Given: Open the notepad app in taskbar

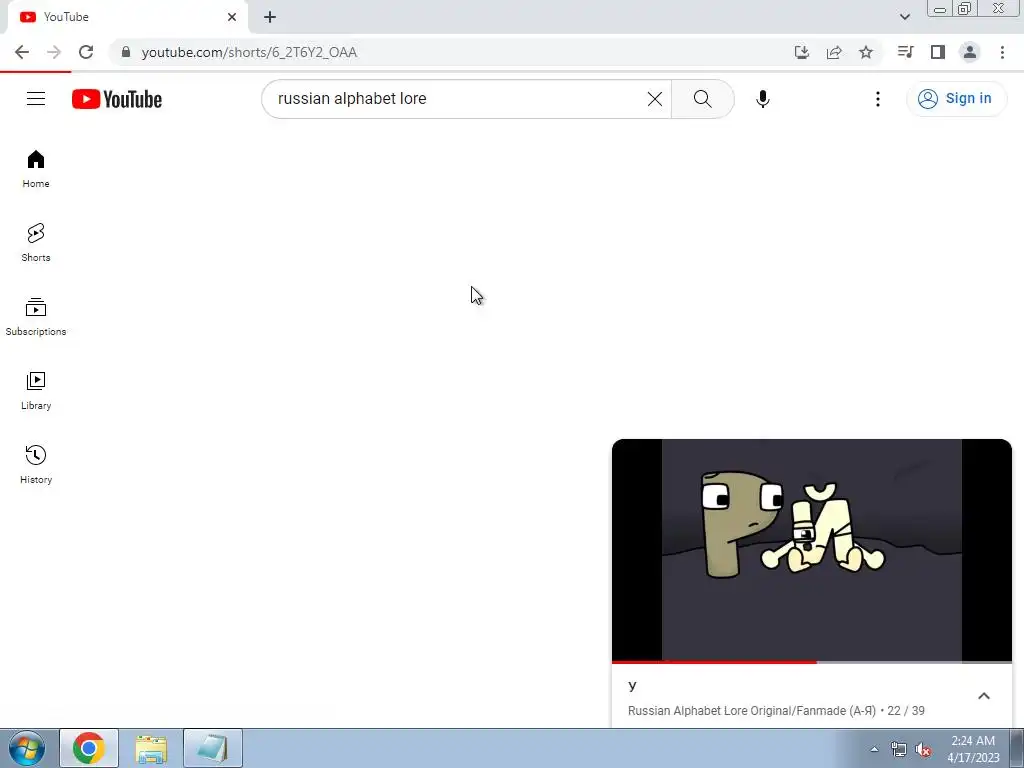Looking at the screenshot, I should click(x=213, y=748).
